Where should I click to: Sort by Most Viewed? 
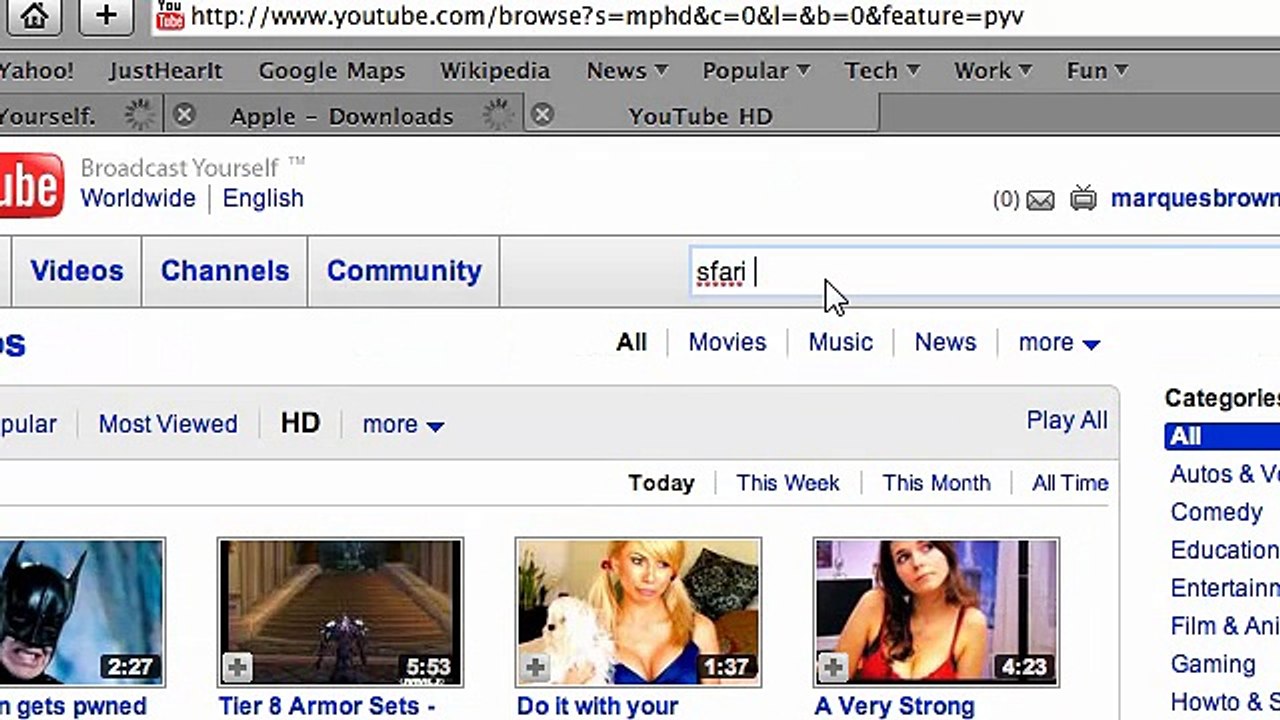(168, 424)
